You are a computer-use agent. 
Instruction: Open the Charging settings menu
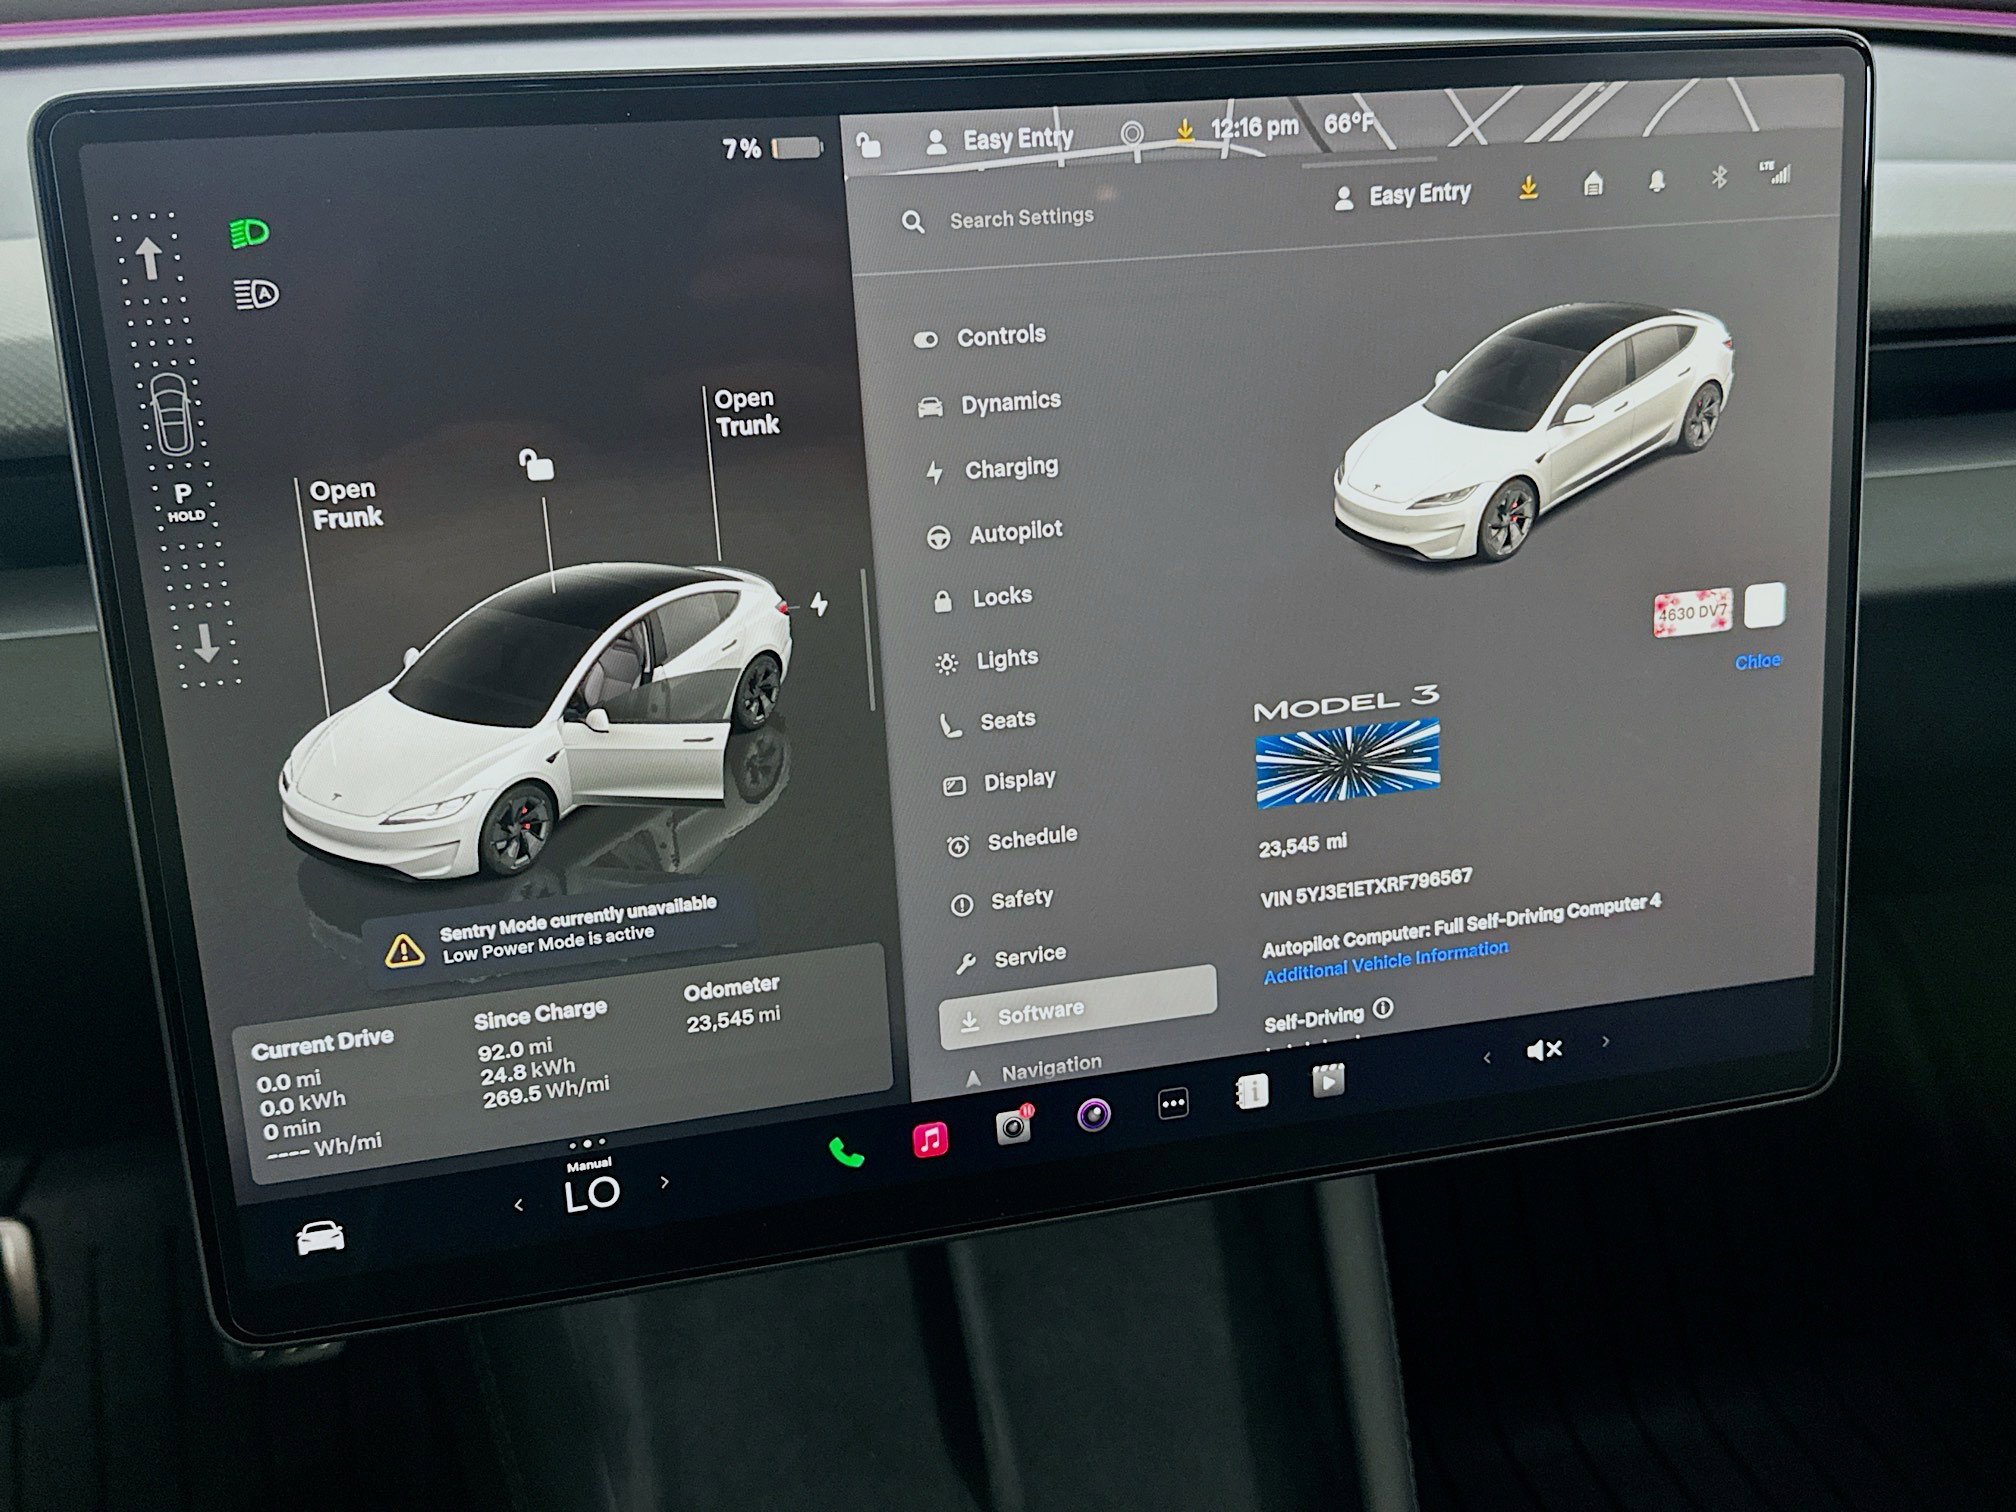[x=991, y=469]
